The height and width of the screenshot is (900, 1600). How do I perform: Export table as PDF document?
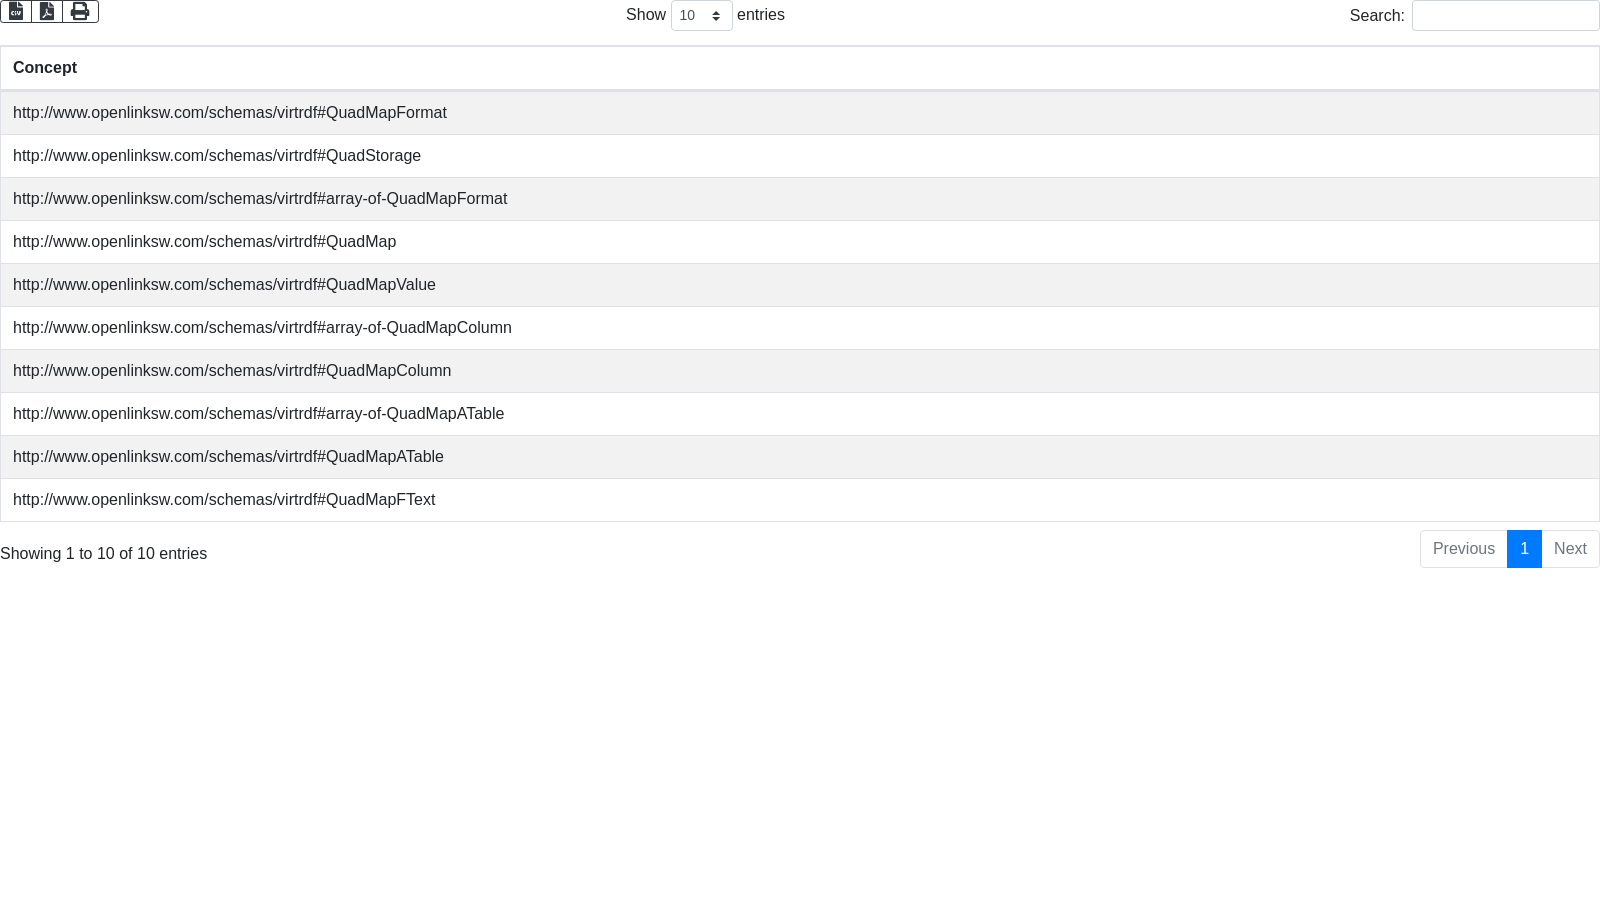(47, 11)
